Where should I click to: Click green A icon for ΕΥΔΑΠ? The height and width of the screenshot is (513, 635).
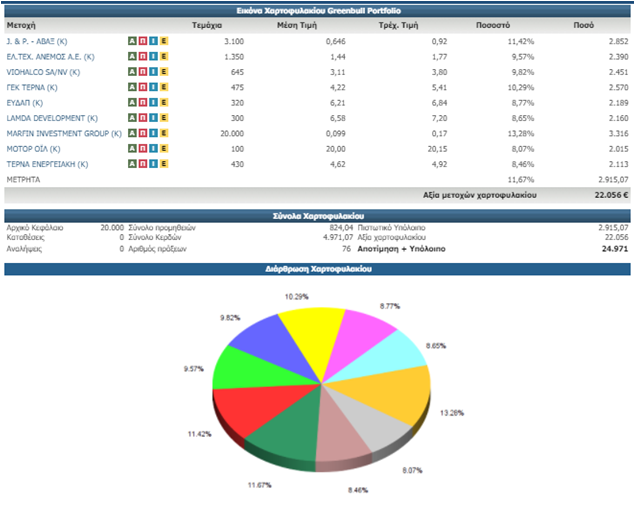coord(132,102)
